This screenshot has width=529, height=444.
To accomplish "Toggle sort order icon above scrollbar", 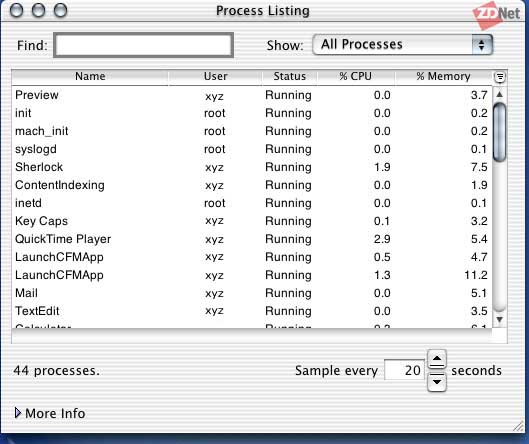I will tap(500, 77).
